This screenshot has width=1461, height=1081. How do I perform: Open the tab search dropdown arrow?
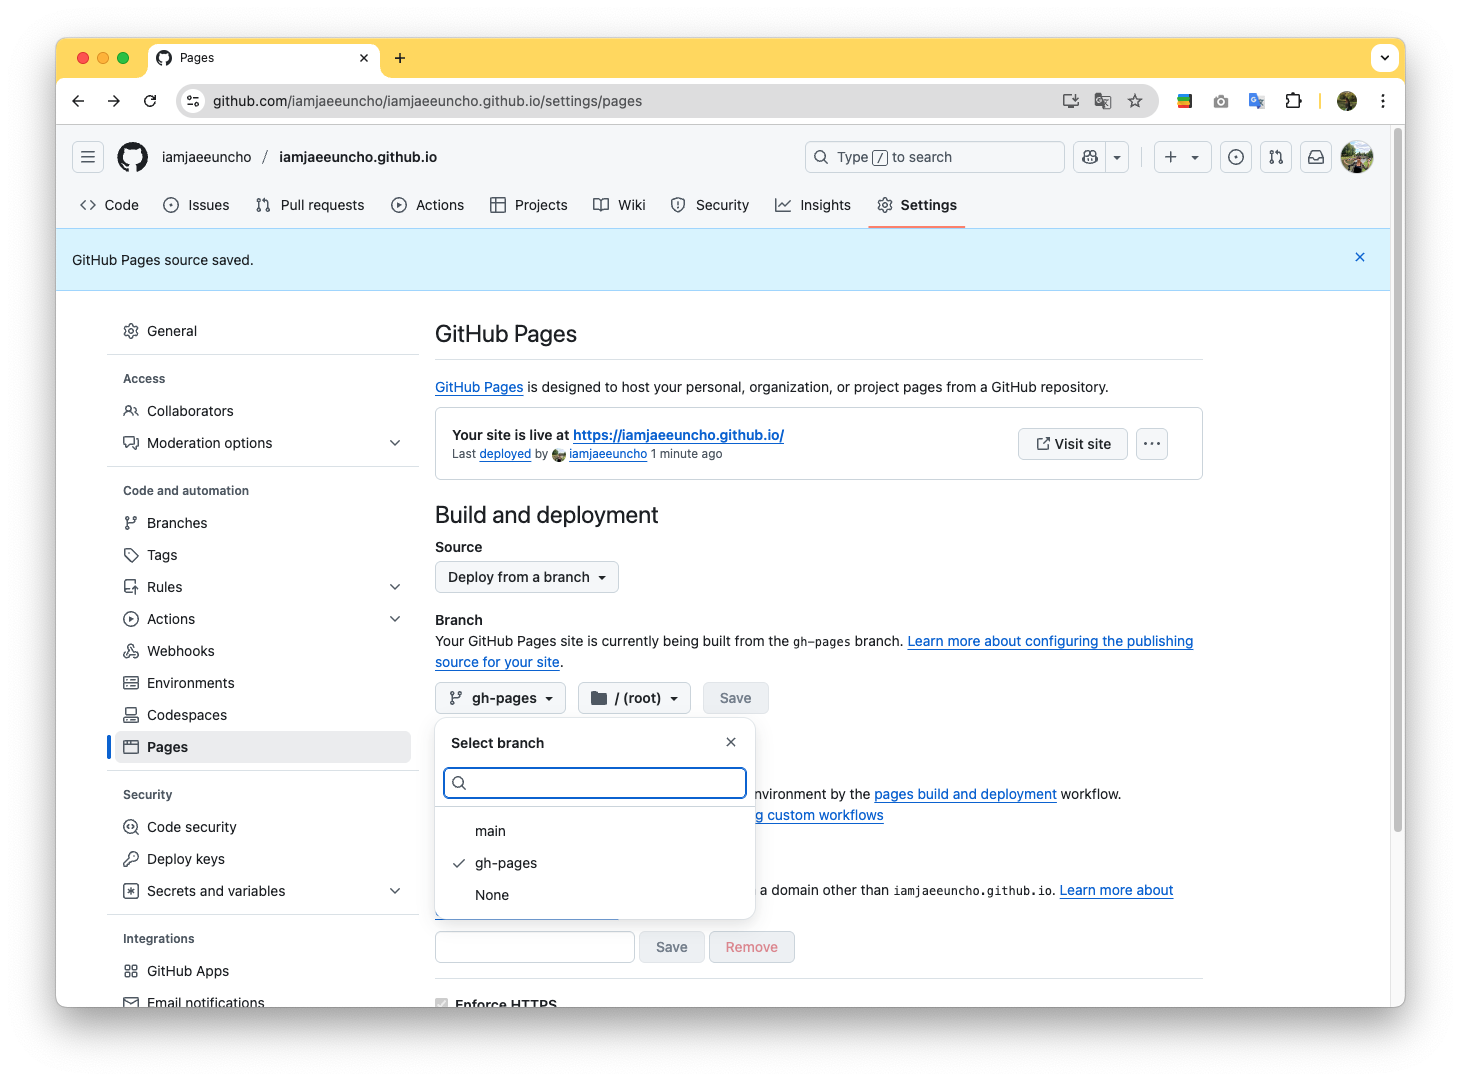1385,58
